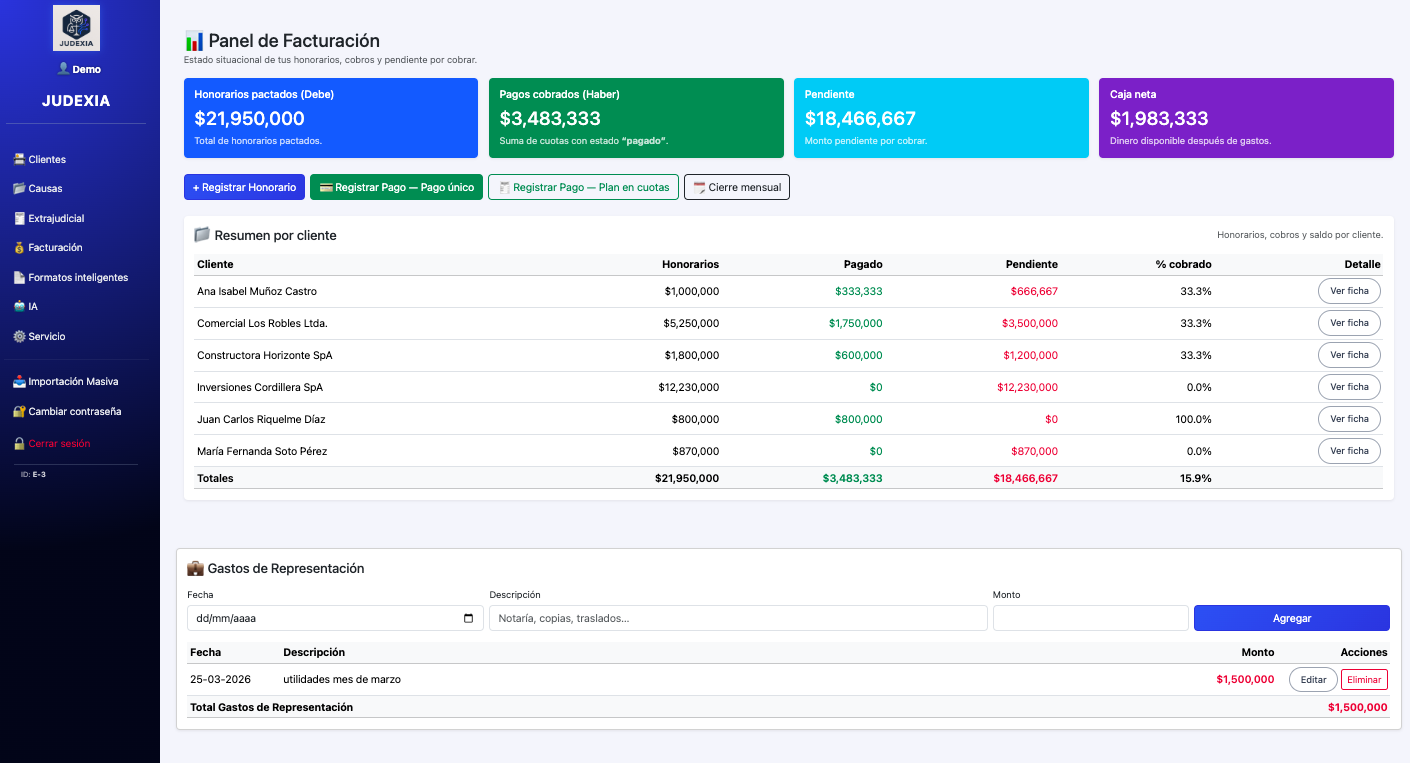The height and width of the screenshot is (763, 1410).
Task: Open Formatos inteligentes document icon
Action: (x=19, y=278)
